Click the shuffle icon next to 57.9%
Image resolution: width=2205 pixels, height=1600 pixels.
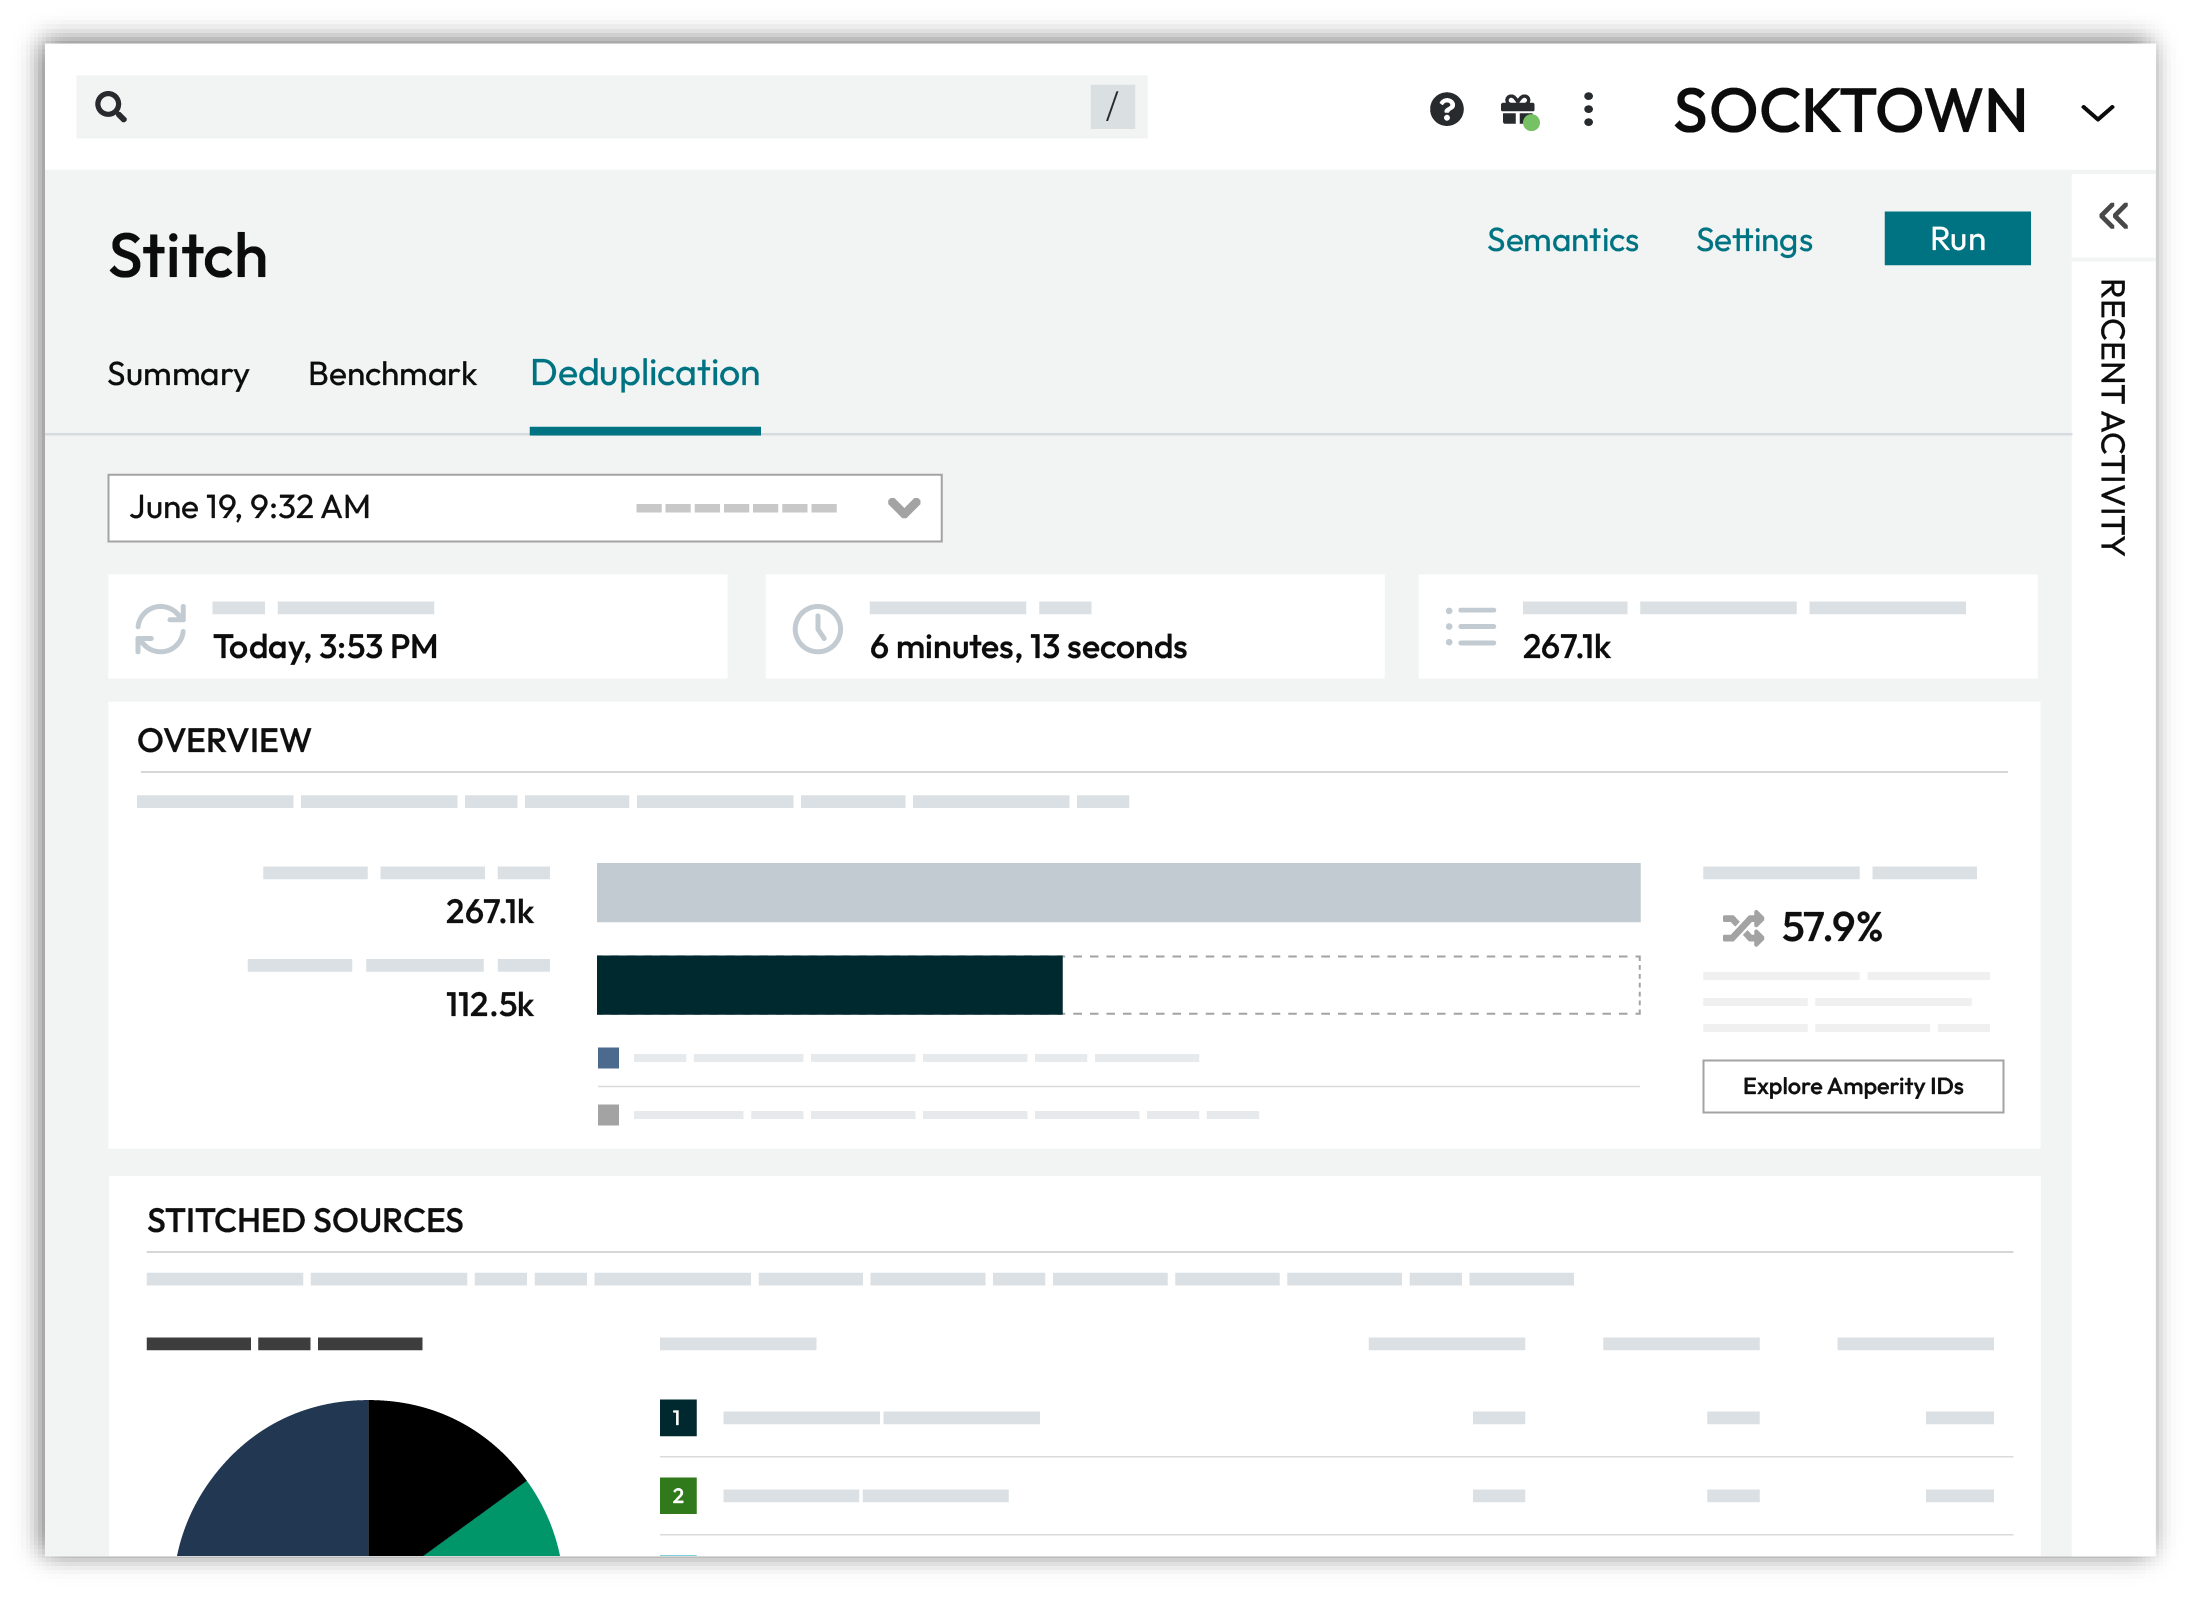1744,929
